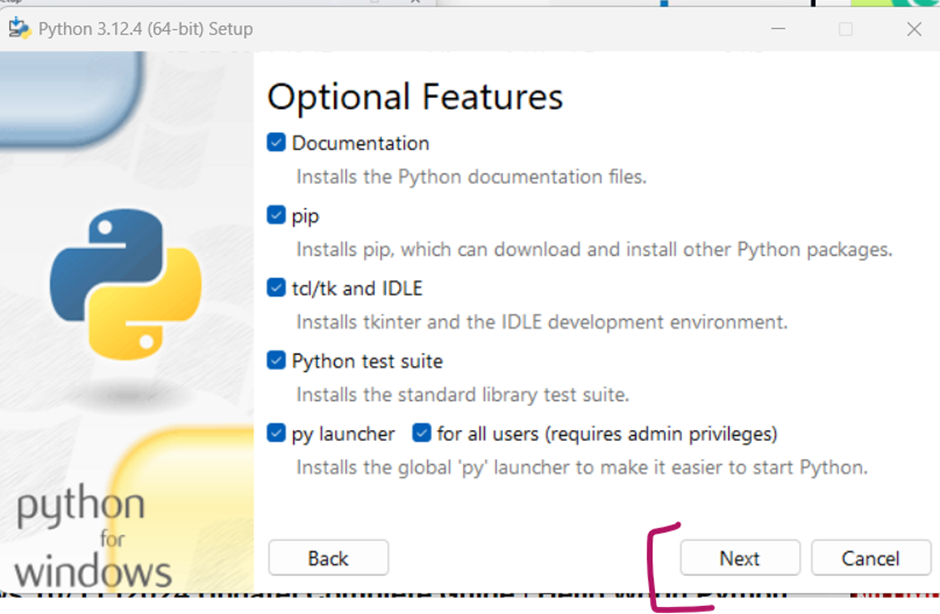Uncheck the Documentation checkbox
The height and width of the screenshot is (614, 940).
(277, 143)
